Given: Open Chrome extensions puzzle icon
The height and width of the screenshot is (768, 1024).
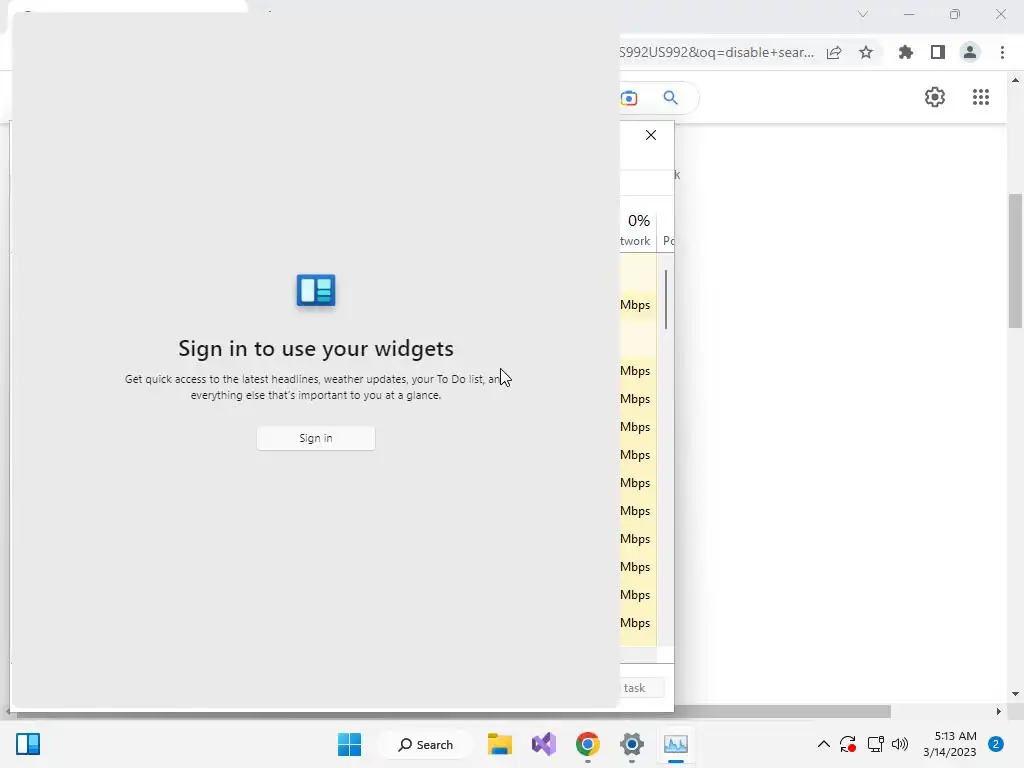Looking at the screenshot, I should [x=905, y=53].
